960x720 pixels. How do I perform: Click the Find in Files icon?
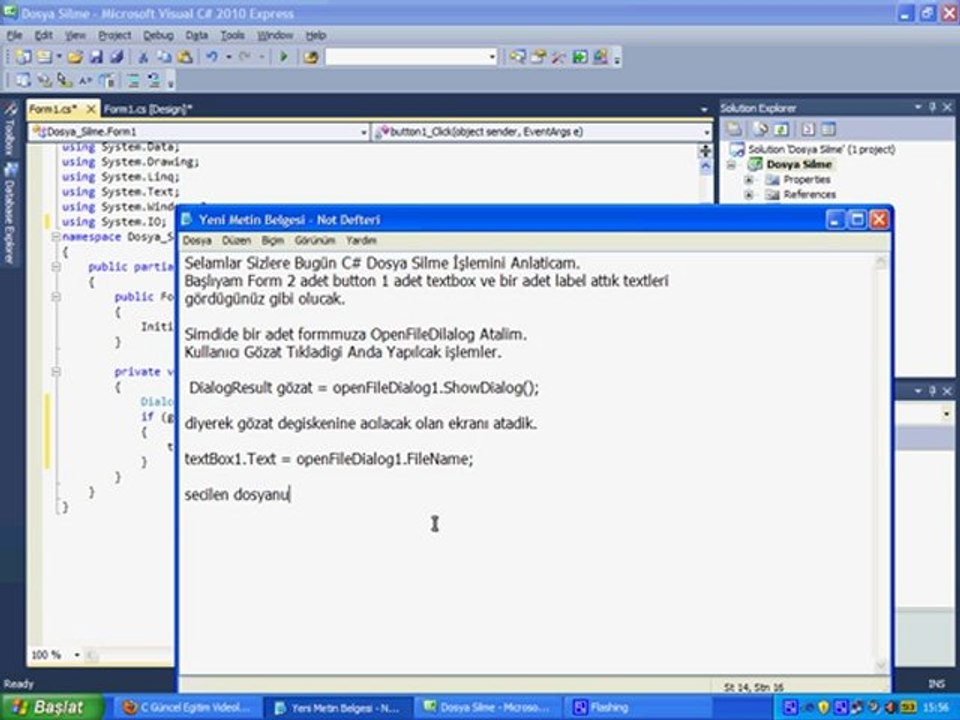310,57
